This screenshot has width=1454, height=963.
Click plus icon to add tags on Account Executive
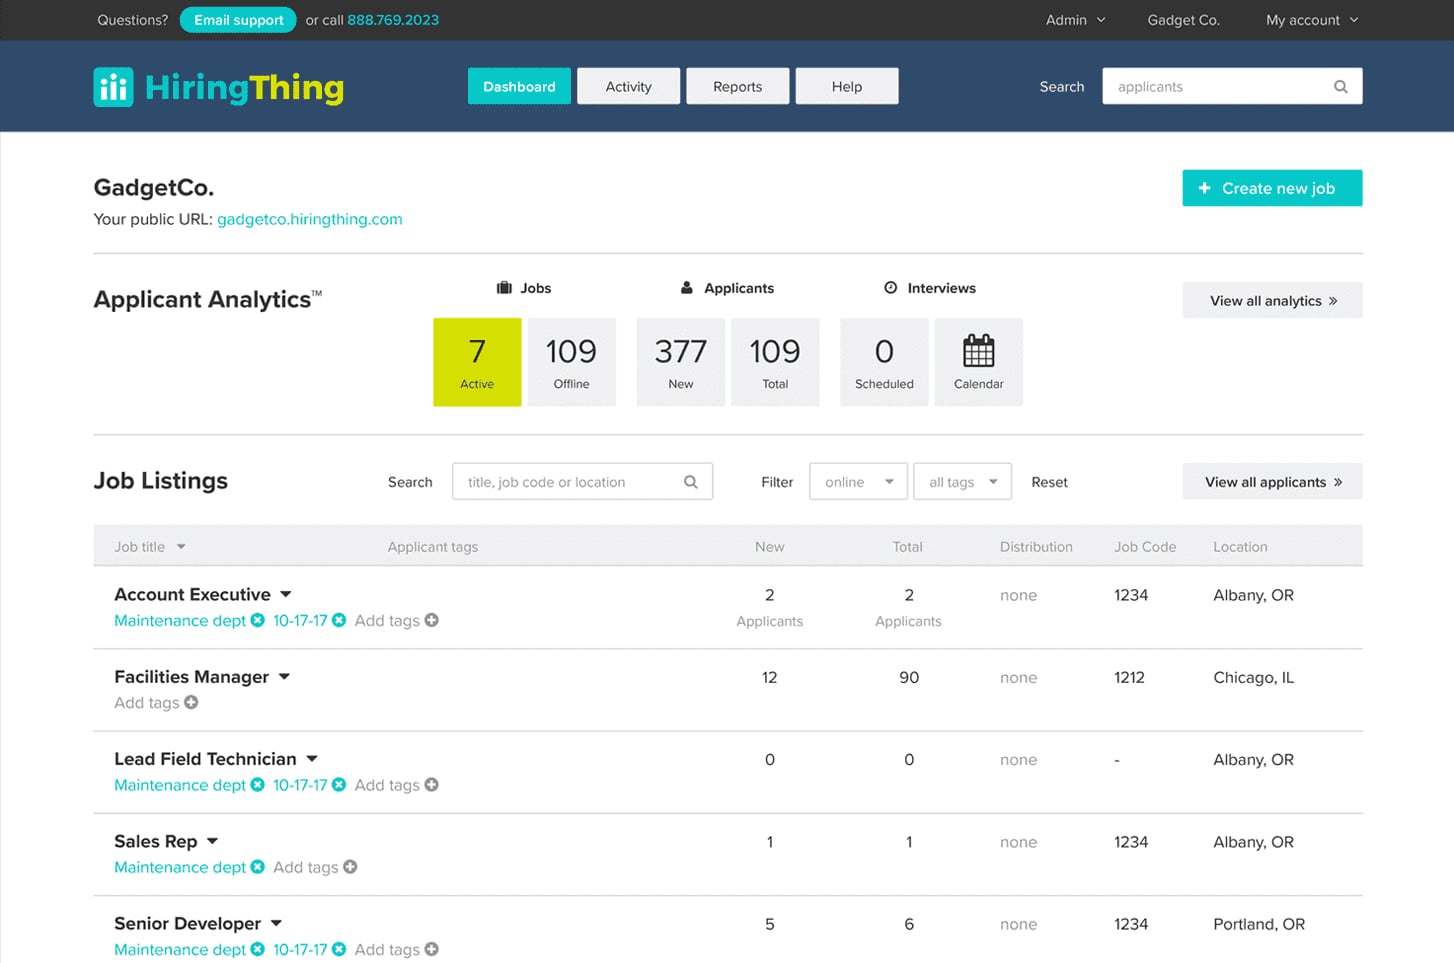click(x=432, y=620)
